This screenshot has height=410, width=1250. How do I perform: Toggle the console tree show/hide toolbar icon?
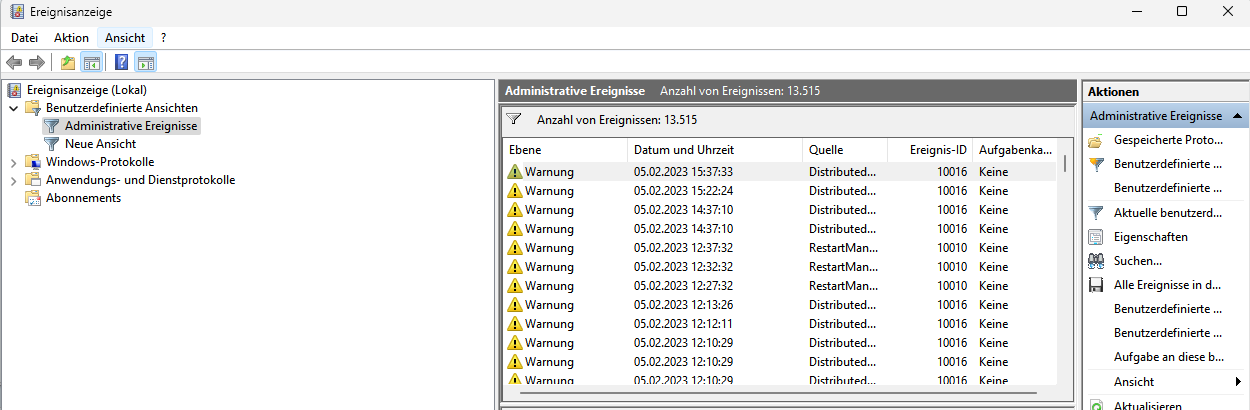click(x=91, y=63)
